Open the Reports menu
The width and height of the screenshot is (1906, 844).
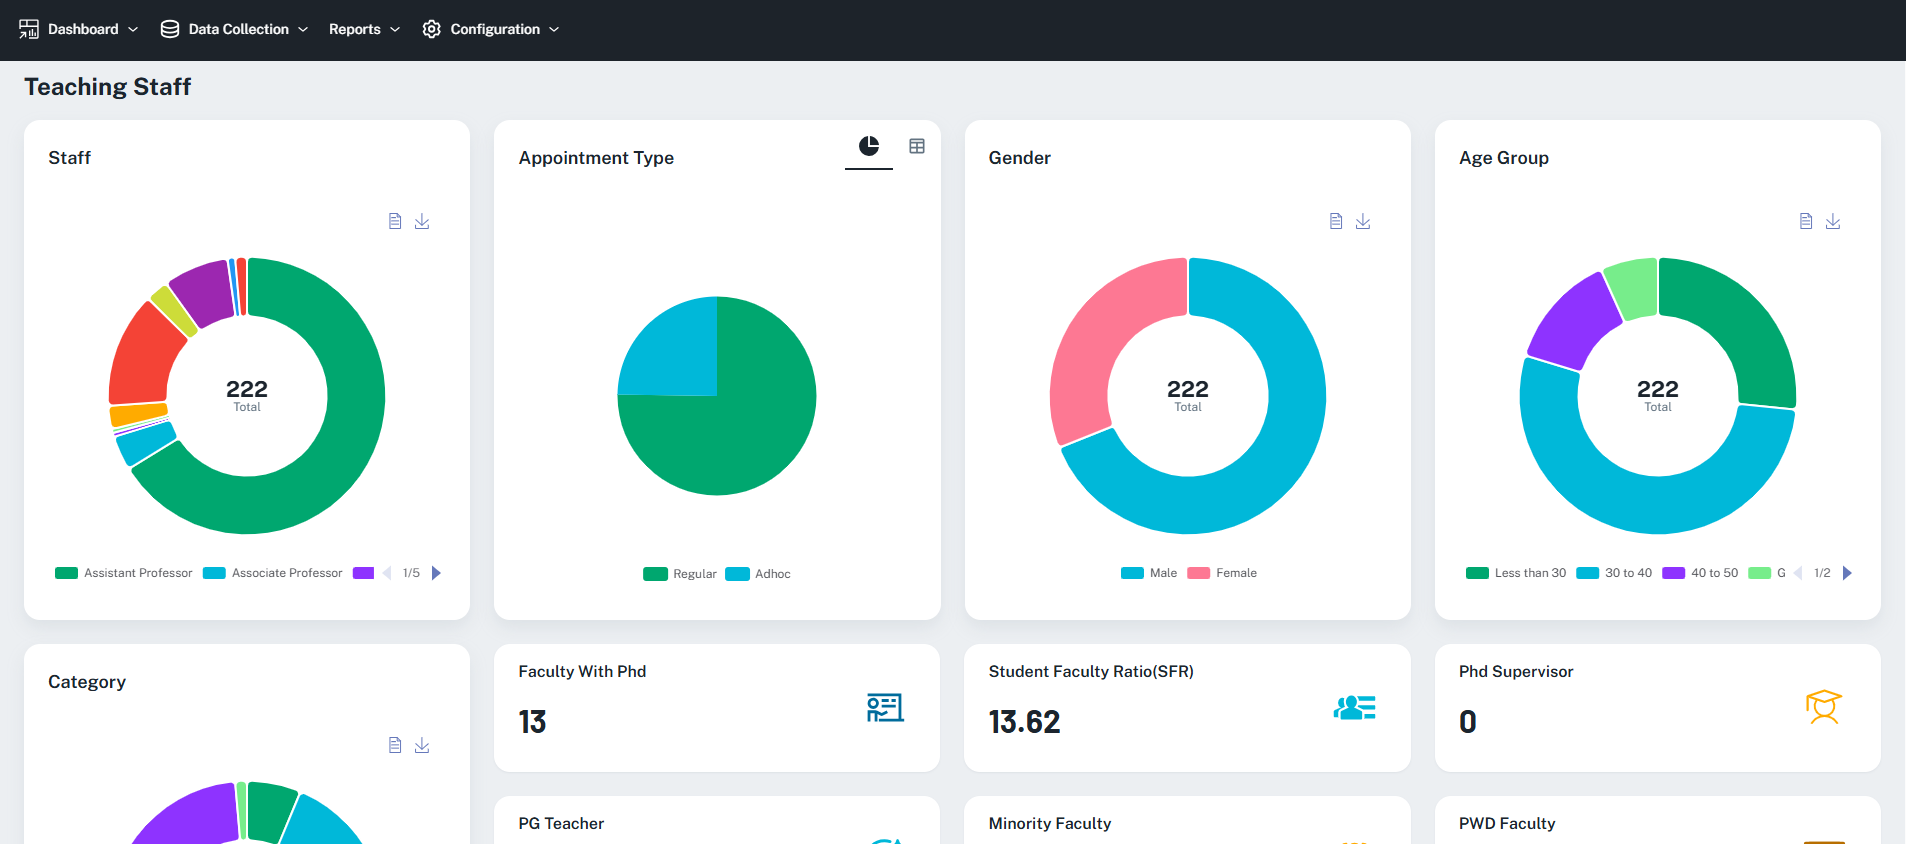[x=364, y=29]
